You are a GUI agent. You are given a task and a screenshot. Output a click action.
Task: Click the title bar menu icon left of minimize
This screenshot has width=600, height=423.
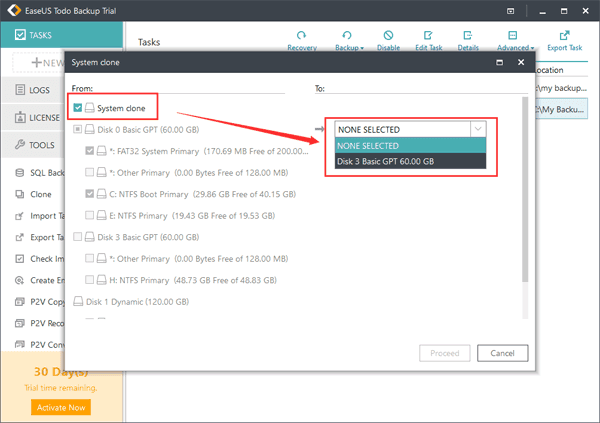pyautogui.click(x=510, y=11)
